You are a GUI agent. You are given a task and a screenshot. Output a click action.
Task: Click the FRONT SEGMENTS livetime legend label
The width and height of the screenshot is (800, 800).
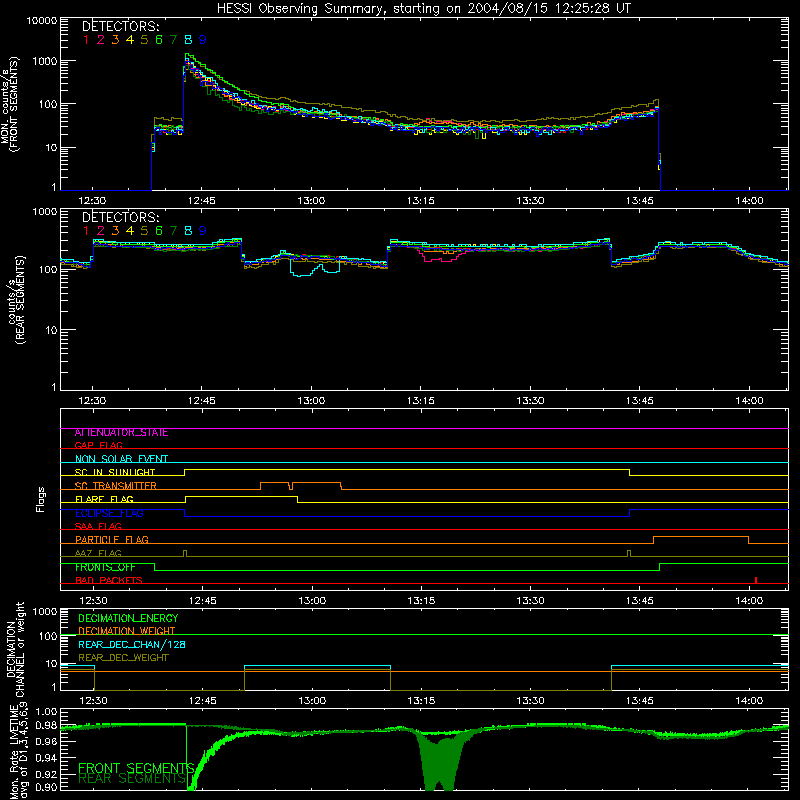click(x=136, y=767)
